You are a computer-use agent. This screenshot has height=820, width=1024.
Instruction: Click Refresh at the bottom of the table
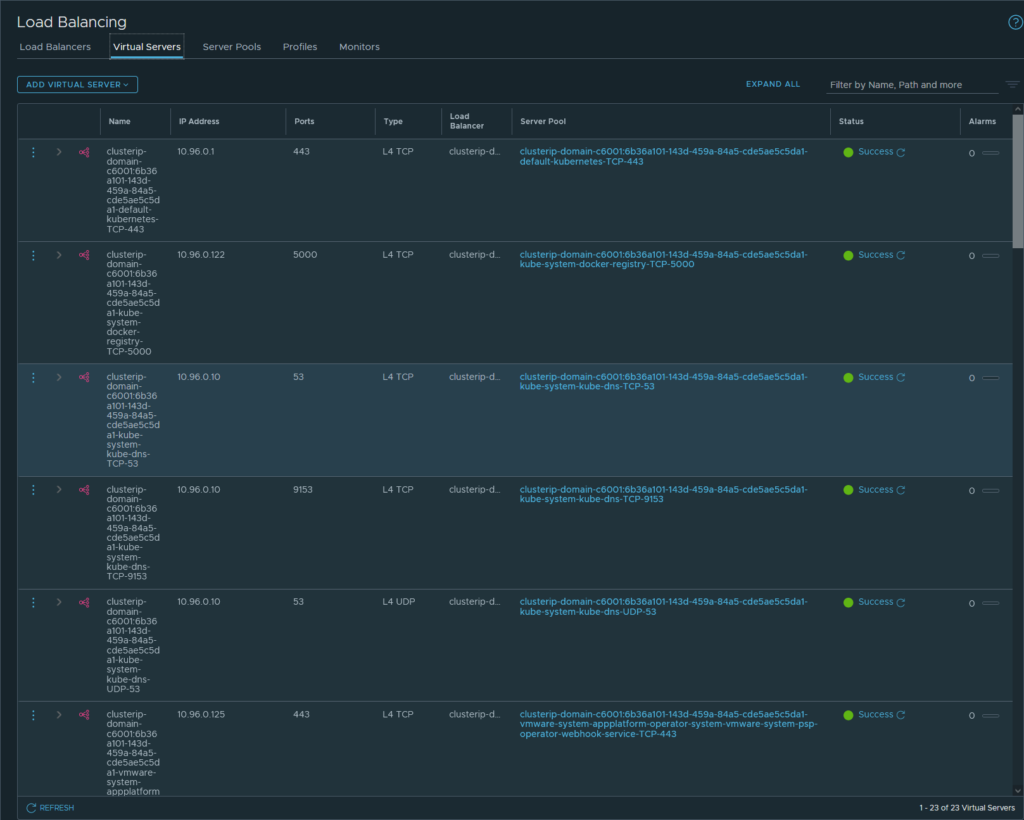point(50,808)
